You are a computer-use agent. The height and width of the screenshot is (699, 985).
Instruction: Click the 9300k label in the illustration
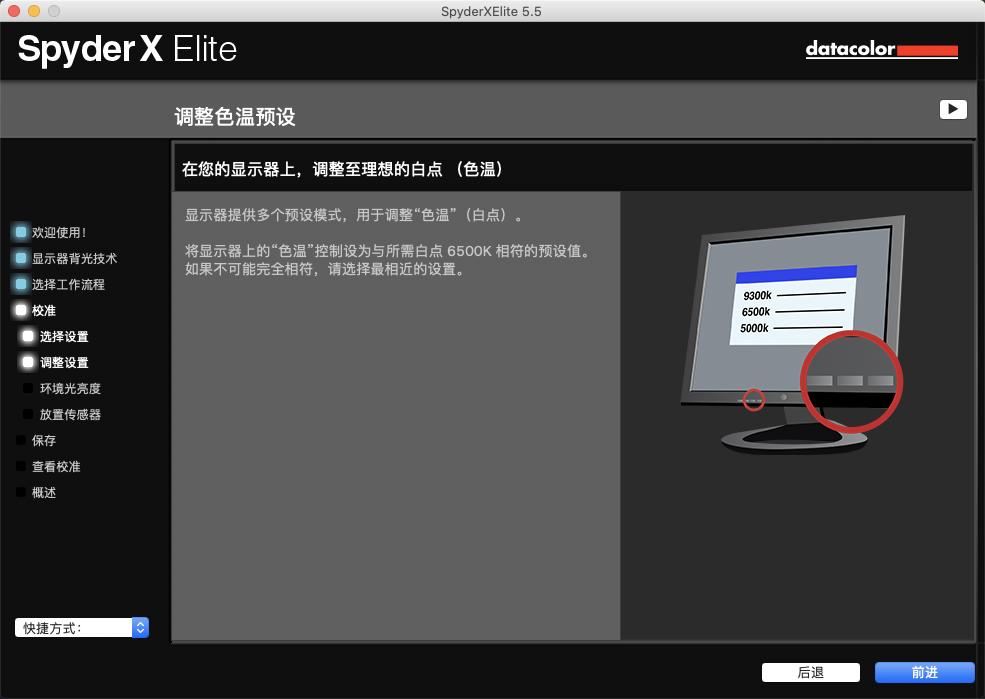coord(757,295)
